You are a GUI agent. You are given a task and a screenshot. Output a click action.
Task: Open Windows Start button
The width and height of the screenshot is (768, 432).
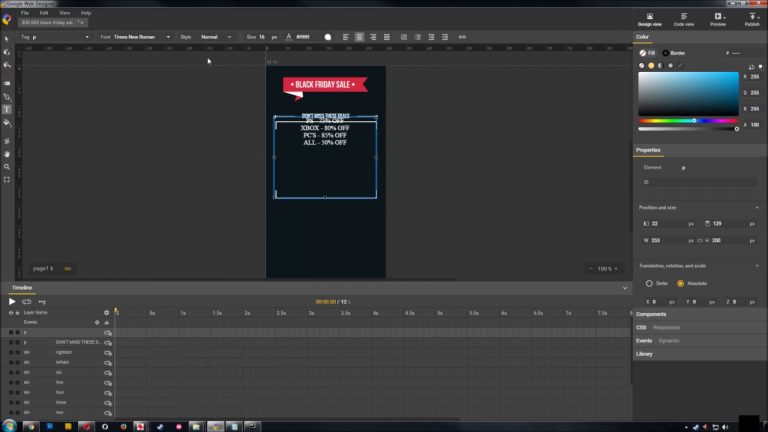point(9,426)
